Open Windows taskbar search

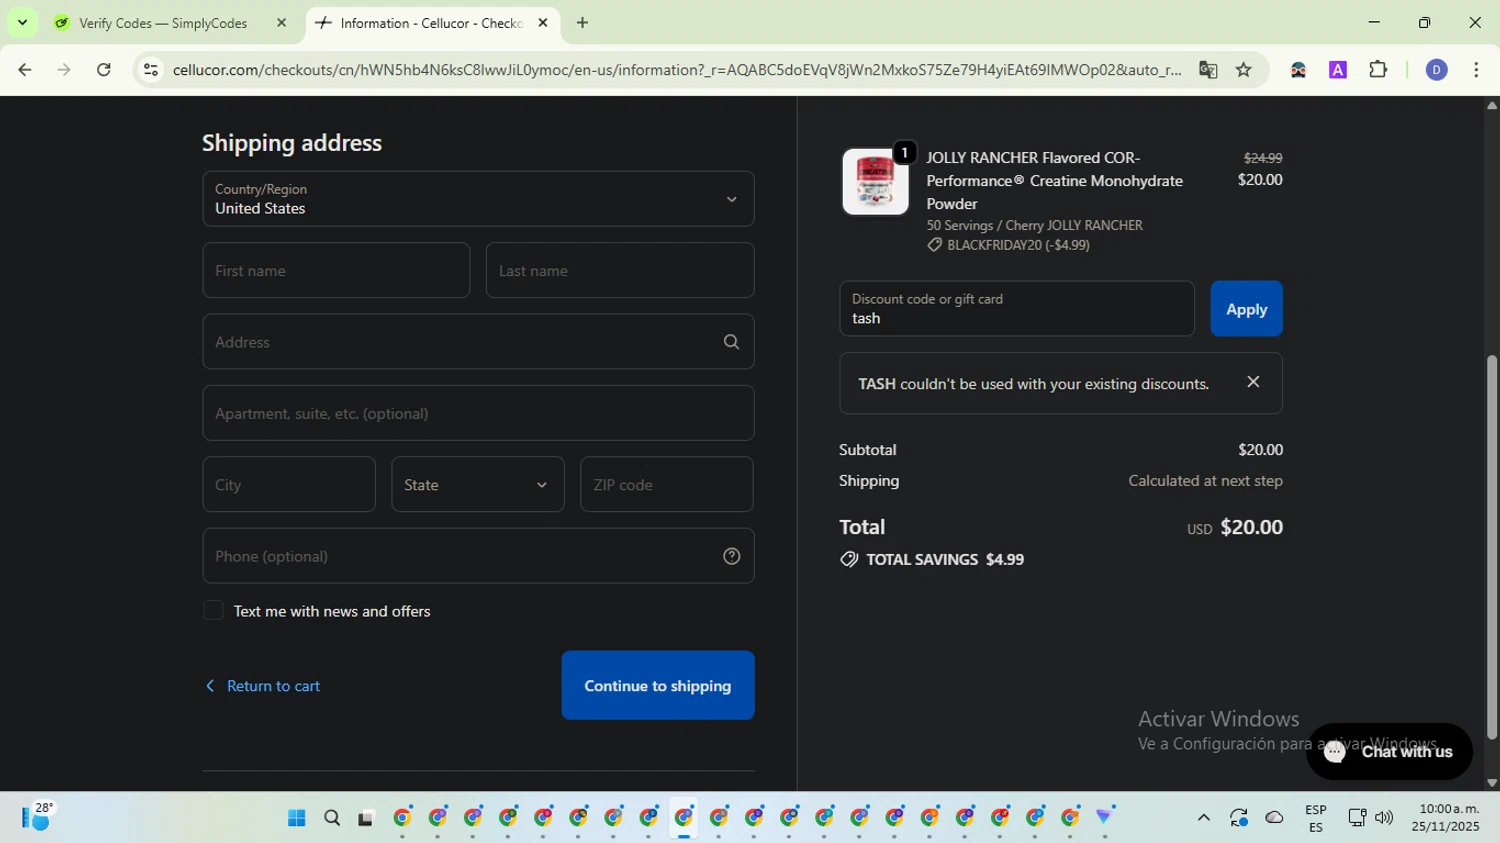pyautogui.click(x=332, y=818)
